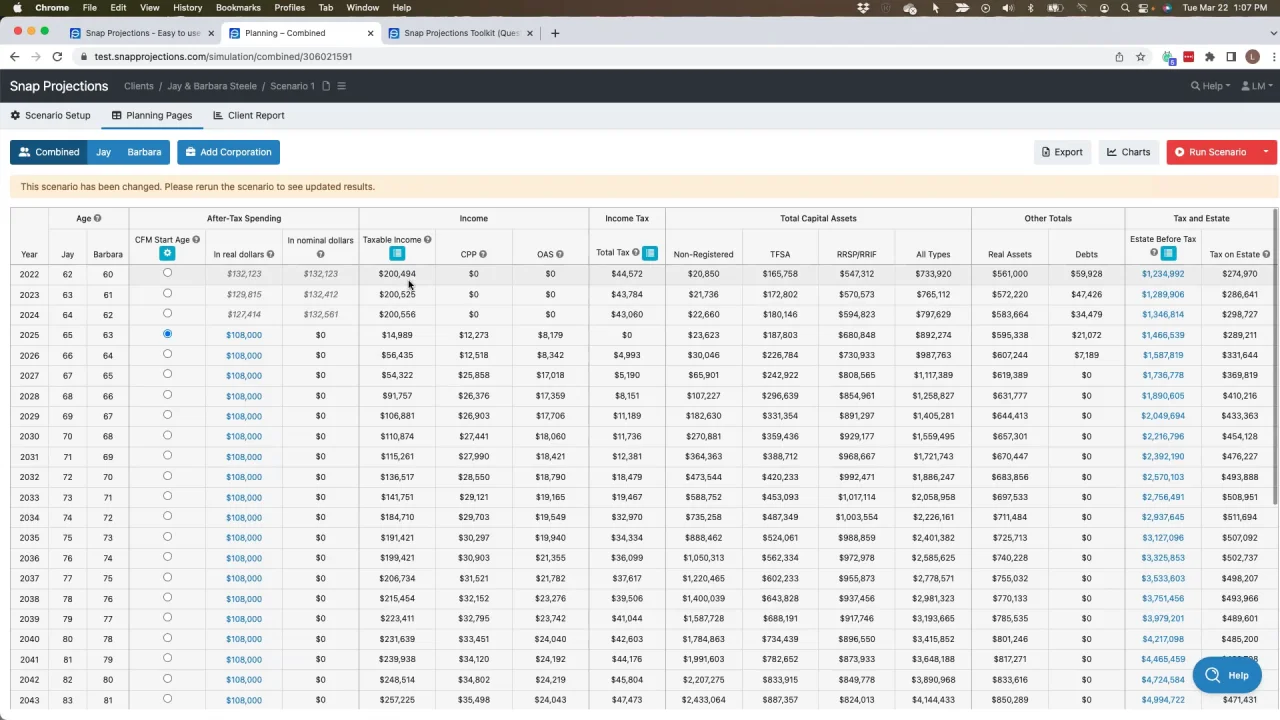
Task: Show Jay's individual view
Action: 103,152
